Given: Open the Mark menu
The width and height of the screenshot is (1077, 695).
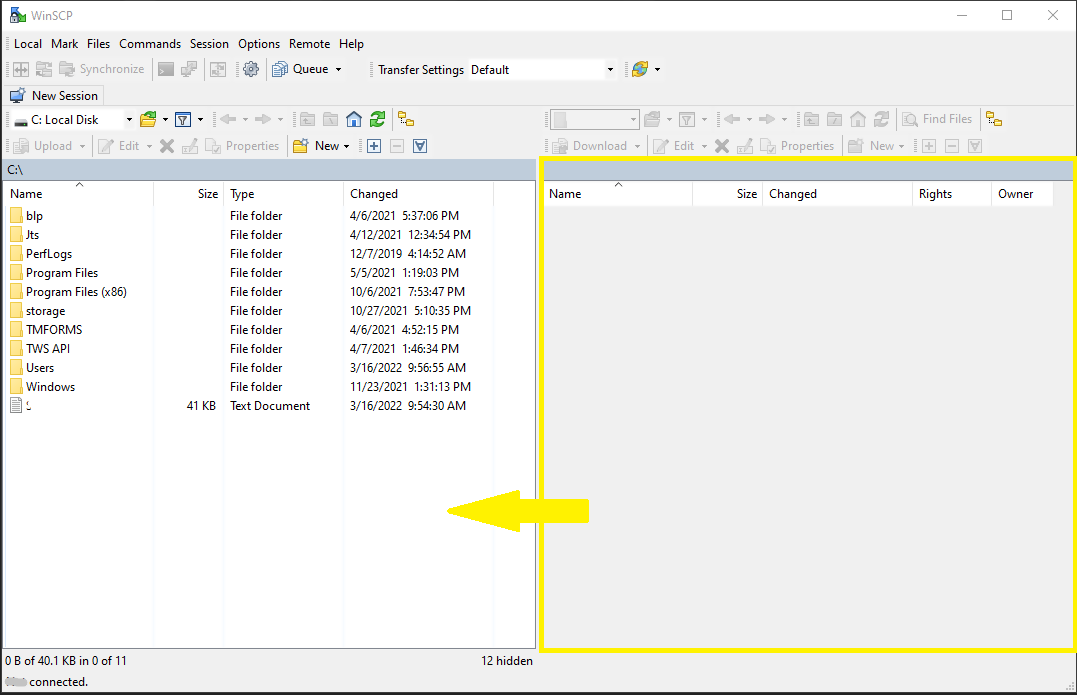Looking at the screenshot, I should [65, 44].
